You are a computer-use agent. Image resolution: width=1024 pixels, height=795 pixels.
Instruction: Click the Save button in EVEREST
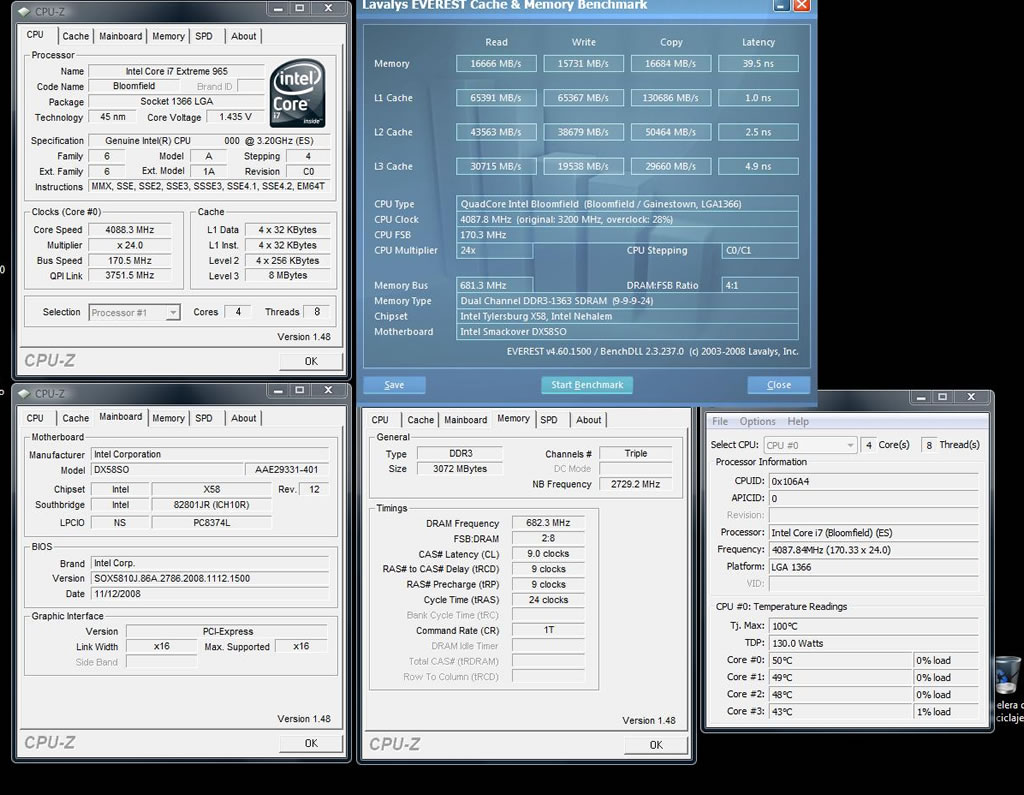tap(394, 385)
